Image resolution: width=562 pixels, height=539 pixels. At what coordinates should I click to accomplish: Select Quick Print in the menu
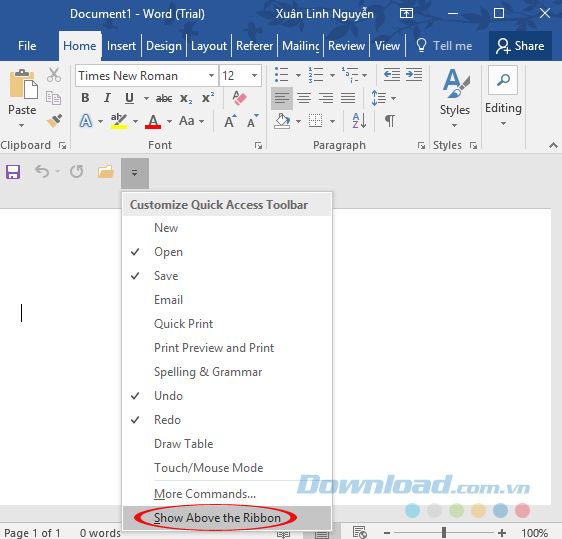(x=227, y=324)
